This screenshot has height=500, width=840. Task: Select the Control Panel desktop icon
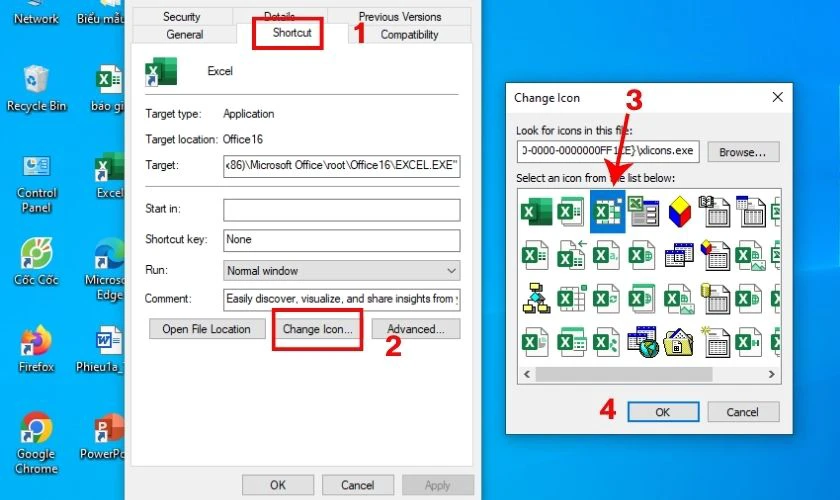coord(36,184)
